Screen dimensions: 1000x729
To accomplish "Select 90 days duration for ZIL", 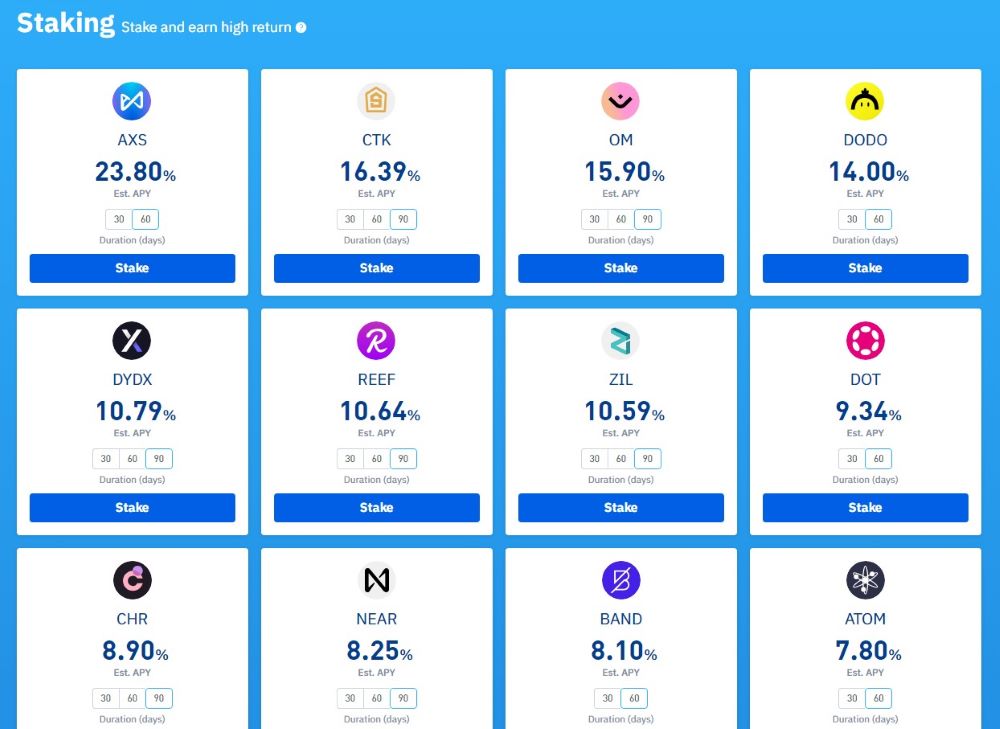I will [x=647, y=458].
